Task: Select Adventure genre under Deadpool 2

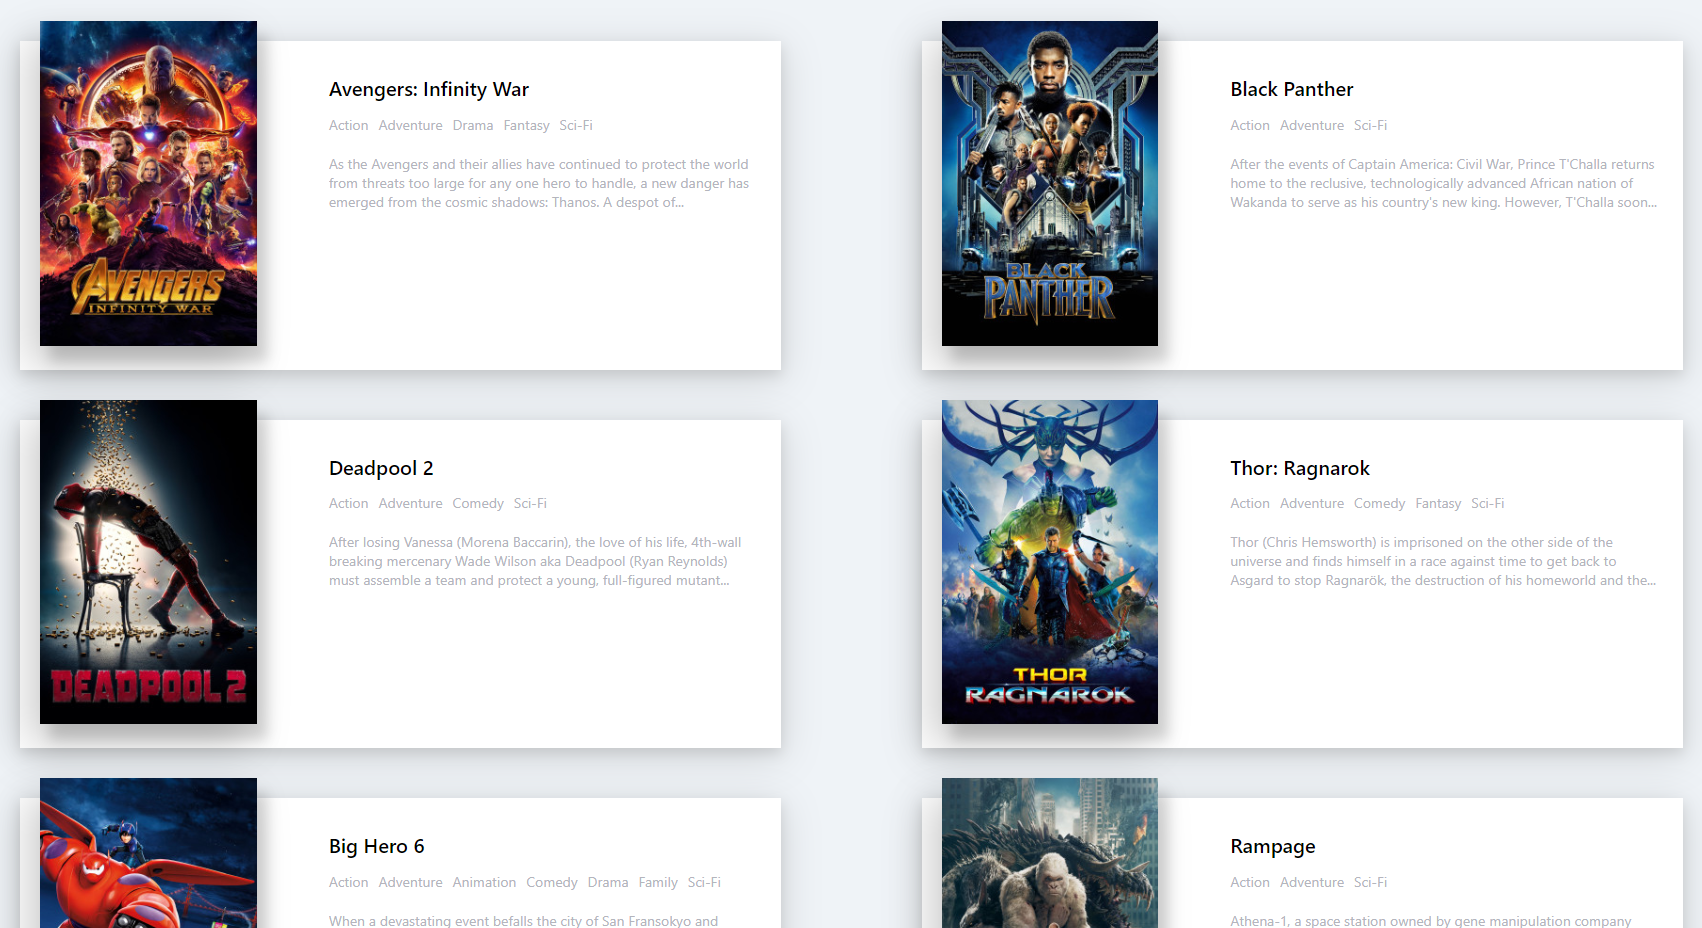Action: point(411,503)
